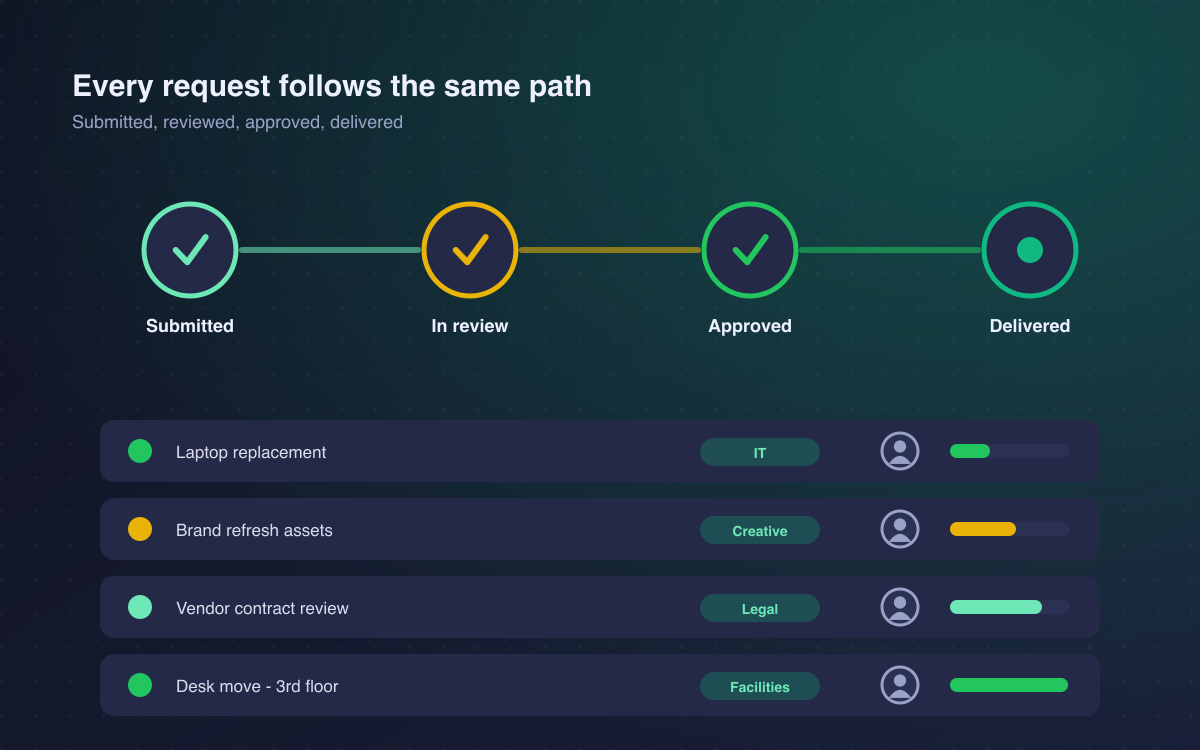Screen dimensions: 1200x750
Task: Open the Vendor contract review request
Action: coord(600,607)
